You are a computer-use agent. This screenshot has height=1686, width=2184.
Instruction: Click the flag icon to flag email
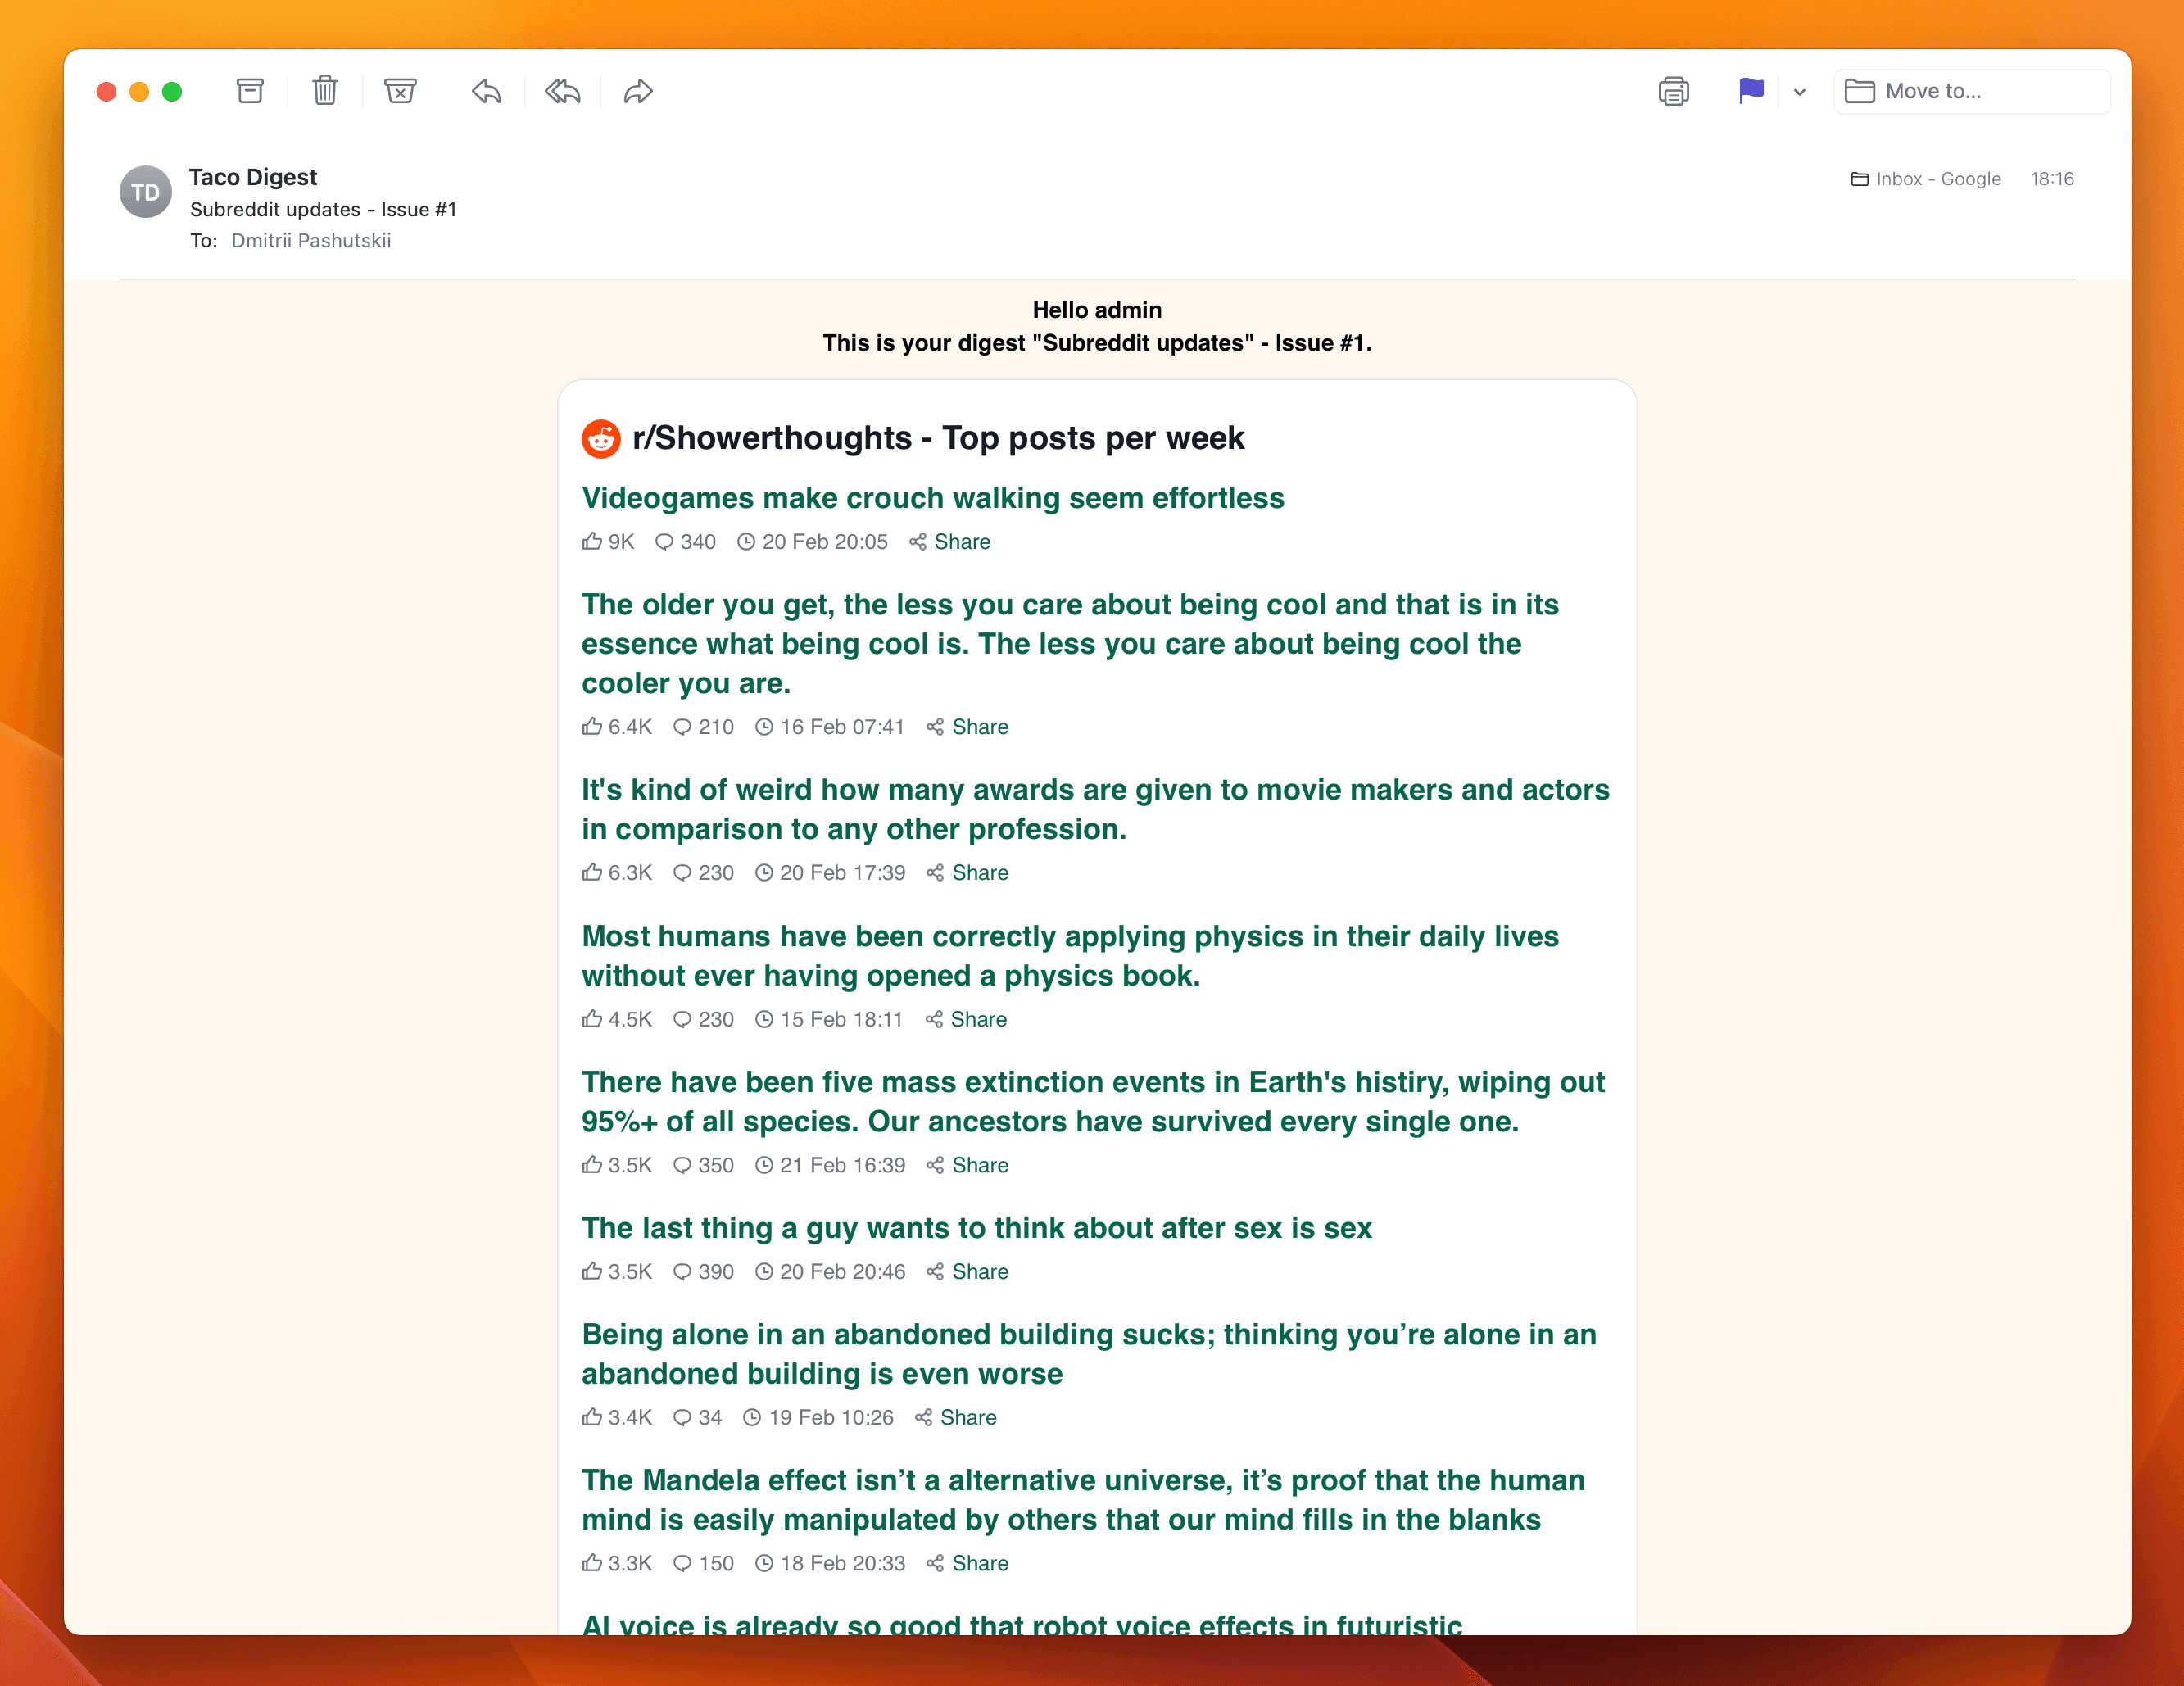pyautogui.click(x=1748, y=90)
